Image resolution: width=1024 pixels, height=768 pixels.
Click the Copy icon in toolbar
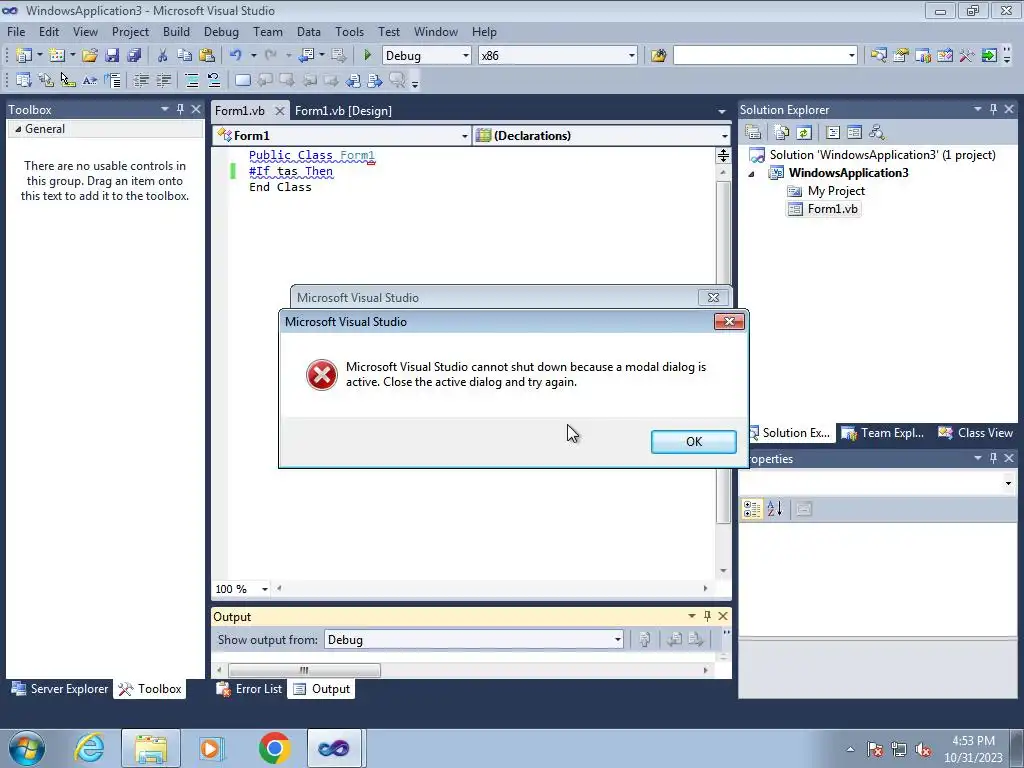(x=185, y=56)
